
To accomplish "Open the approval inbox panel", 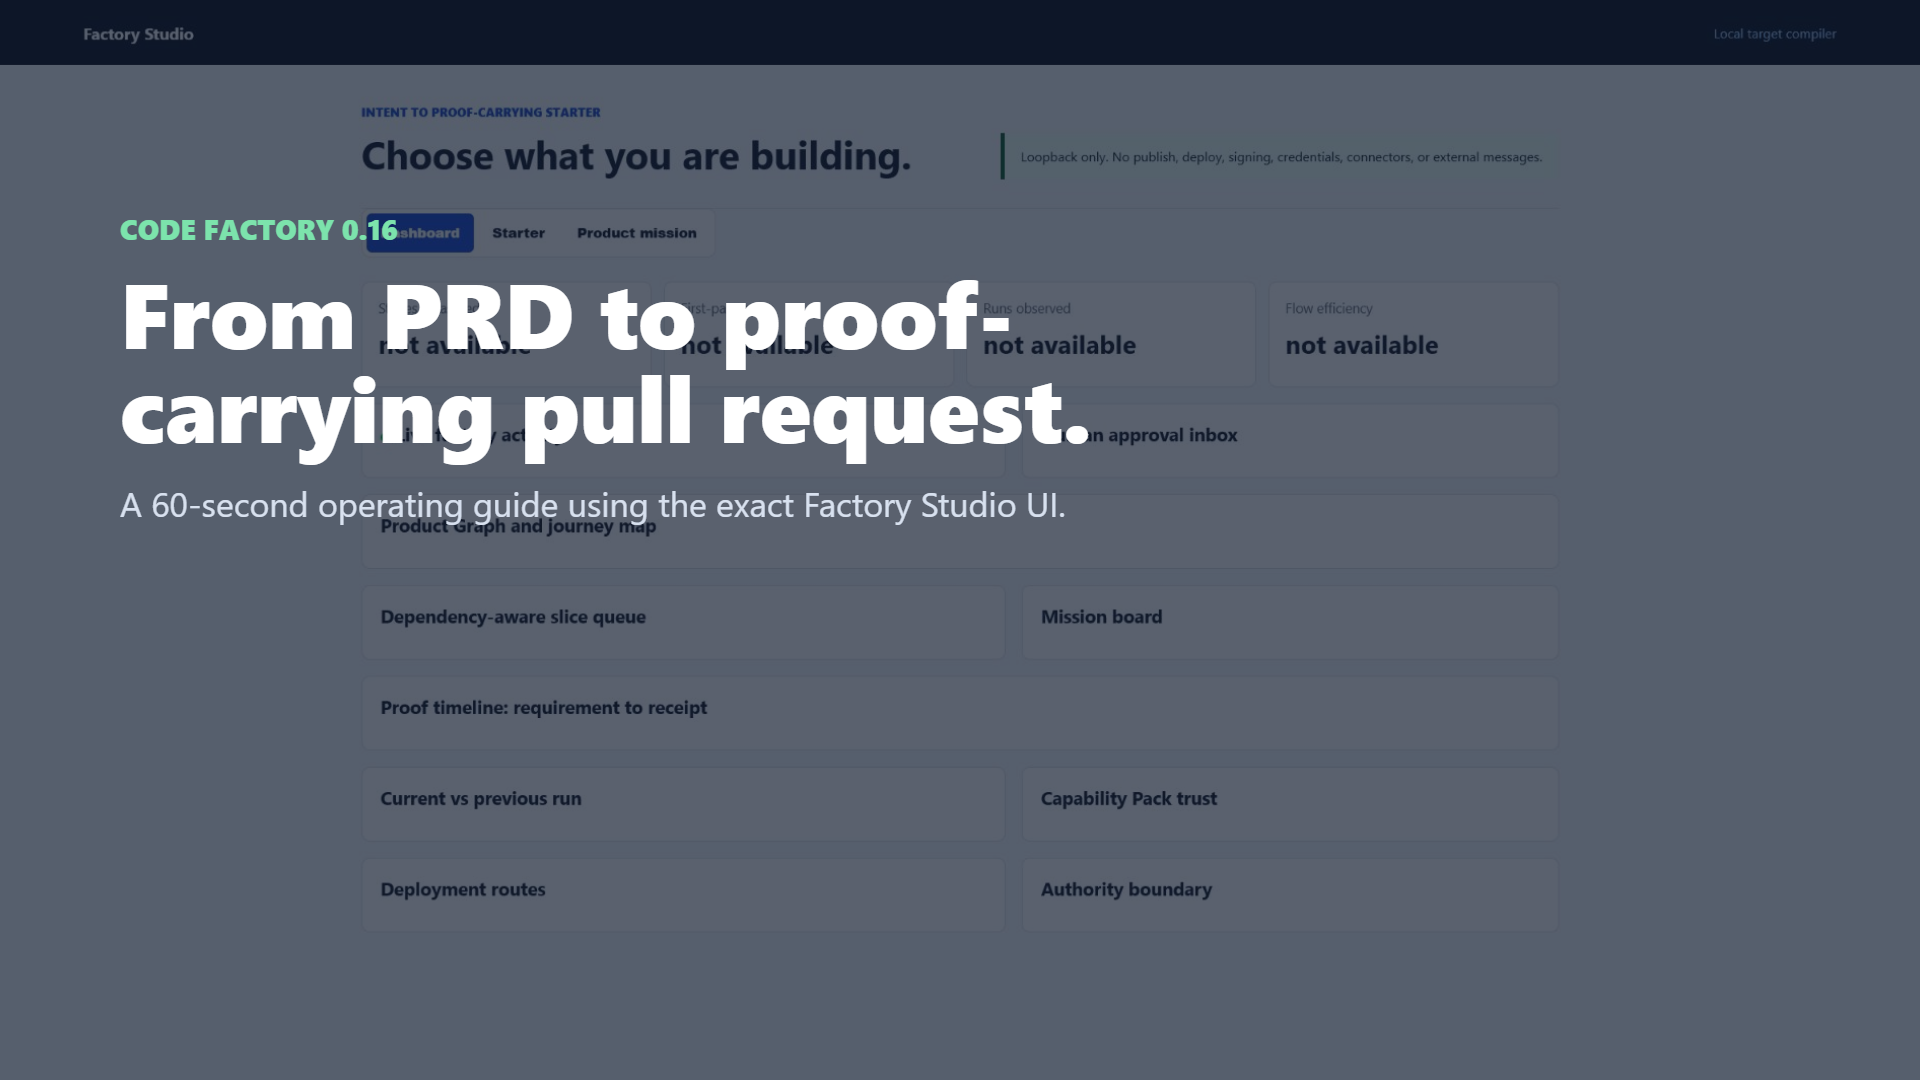I will [x=1289, y=440].
